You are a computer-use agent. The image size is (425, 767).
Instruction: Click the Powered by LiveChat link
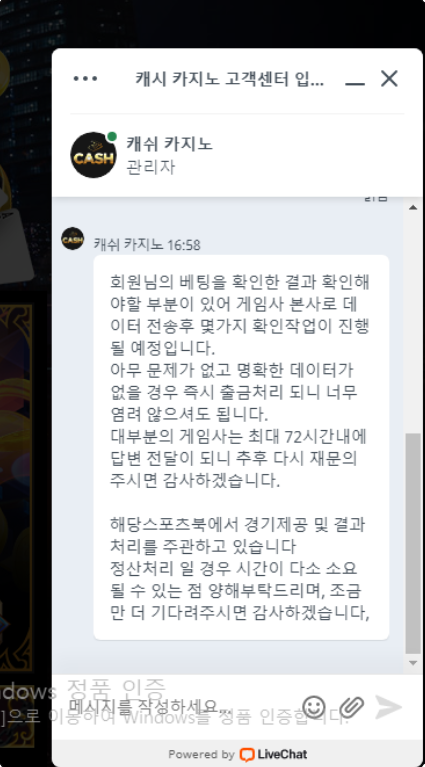(238, 754)
